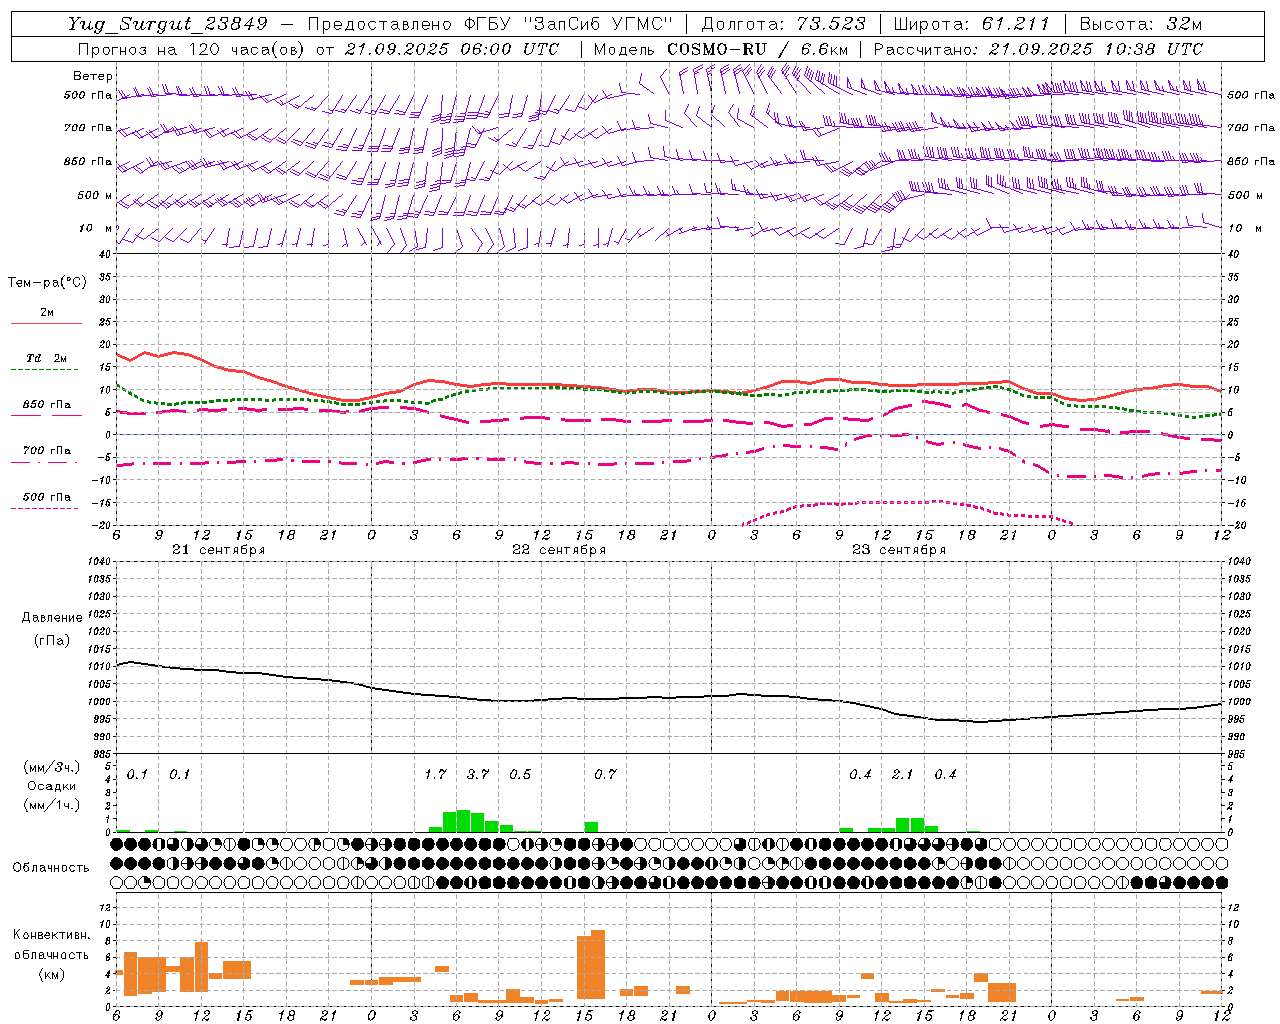
Task: Click the tallest green precipitation bar
Action: (463, 821)
